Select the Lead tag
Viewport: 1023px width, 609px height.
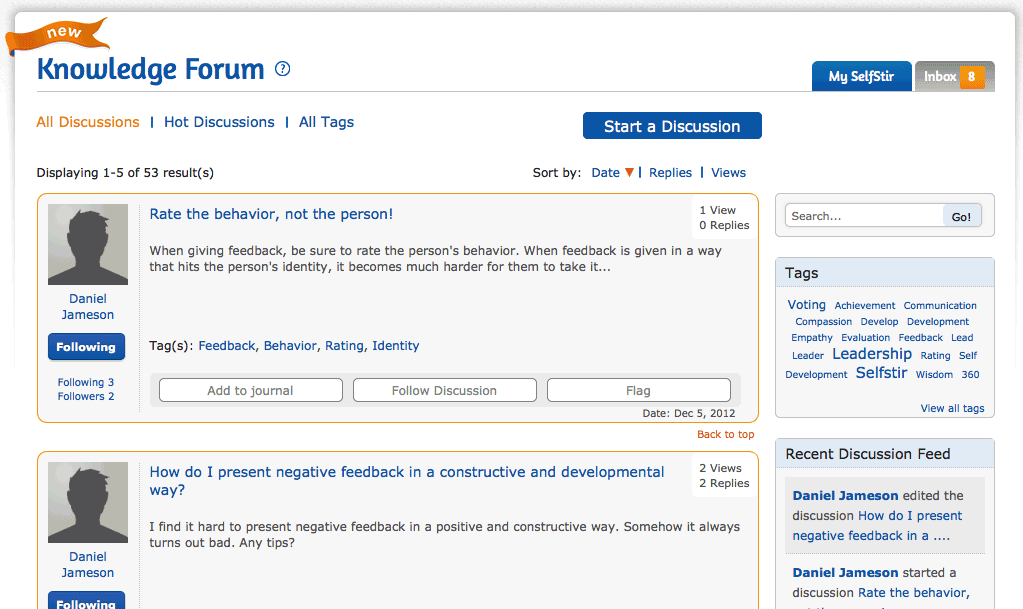pos(962,337)
